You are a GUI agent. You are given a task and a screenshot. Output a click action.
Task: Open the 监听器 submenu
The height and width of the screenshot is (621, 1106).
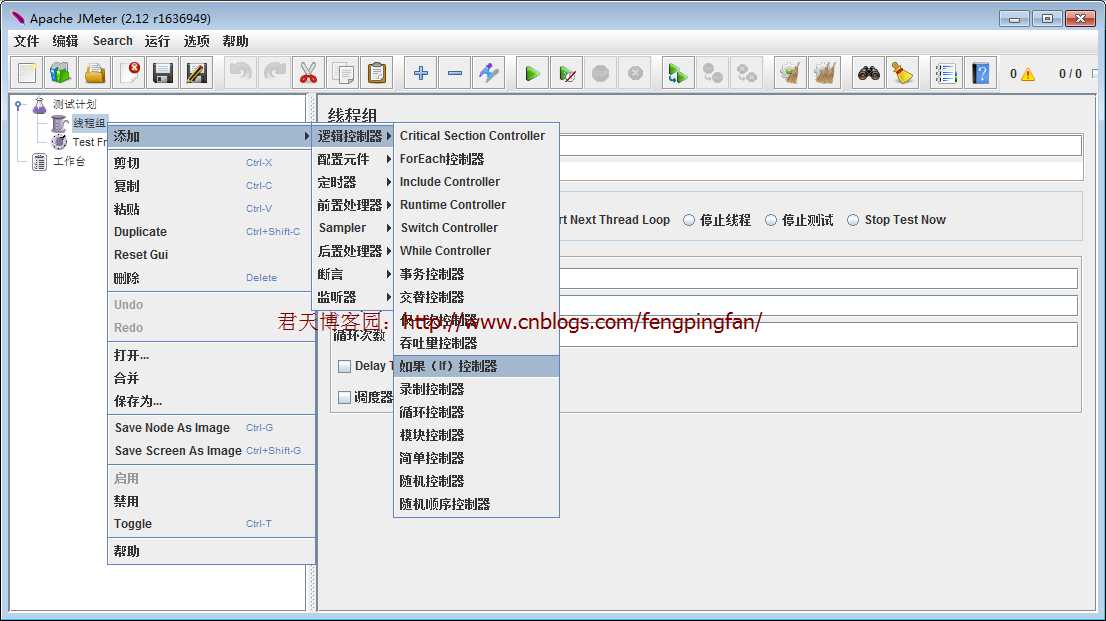[353, 297]
